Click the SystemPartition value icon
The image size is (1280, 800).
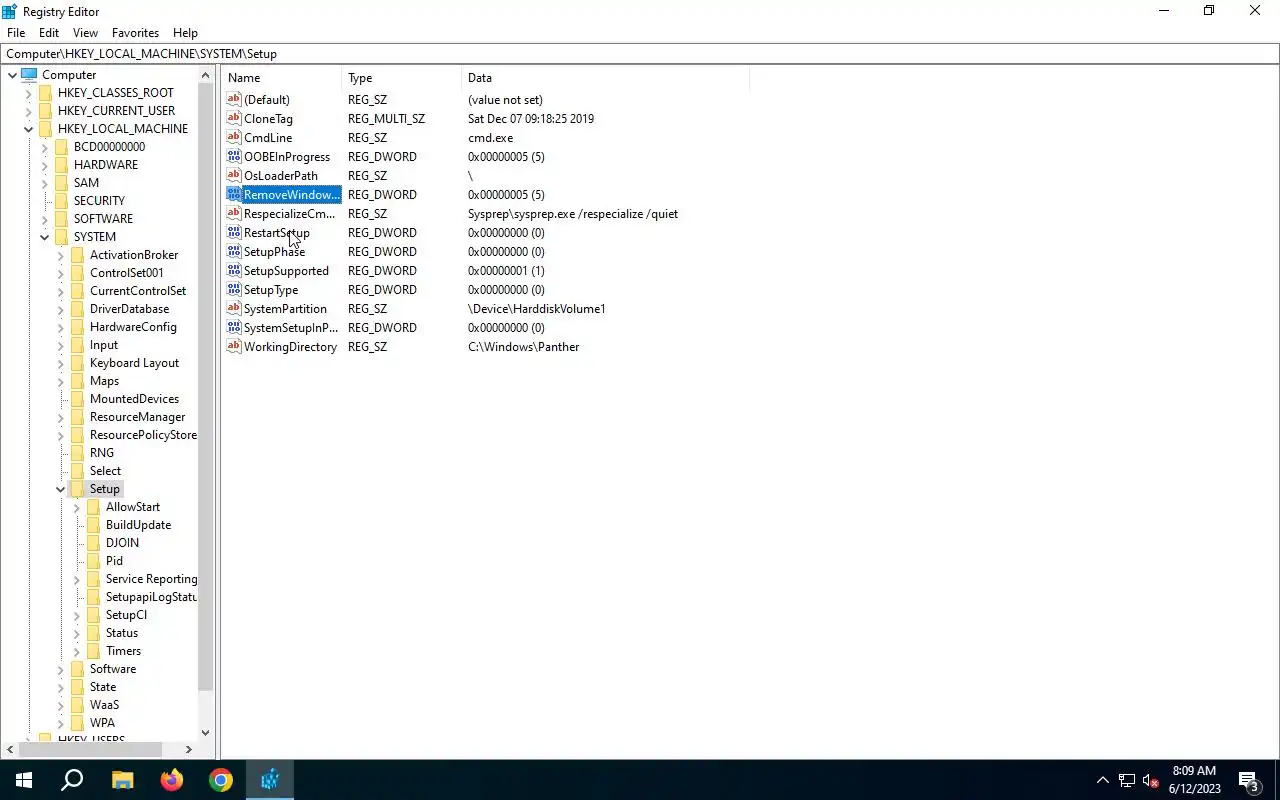pyautogui.click(x=234, y=308)
